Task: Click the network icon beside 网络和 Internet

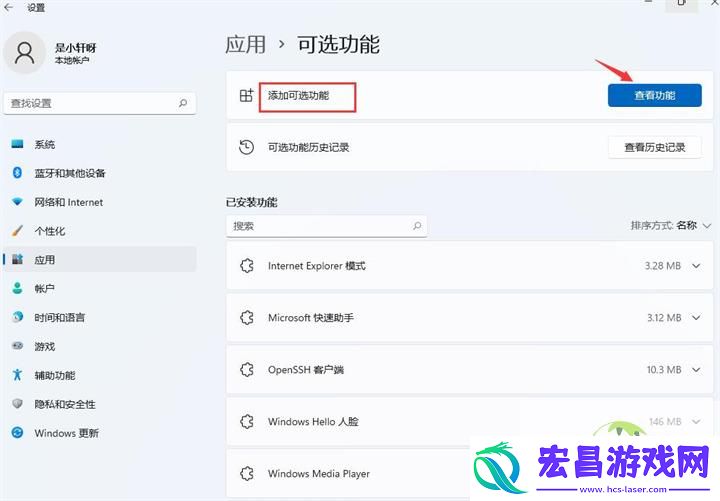Action: point(17,202)
